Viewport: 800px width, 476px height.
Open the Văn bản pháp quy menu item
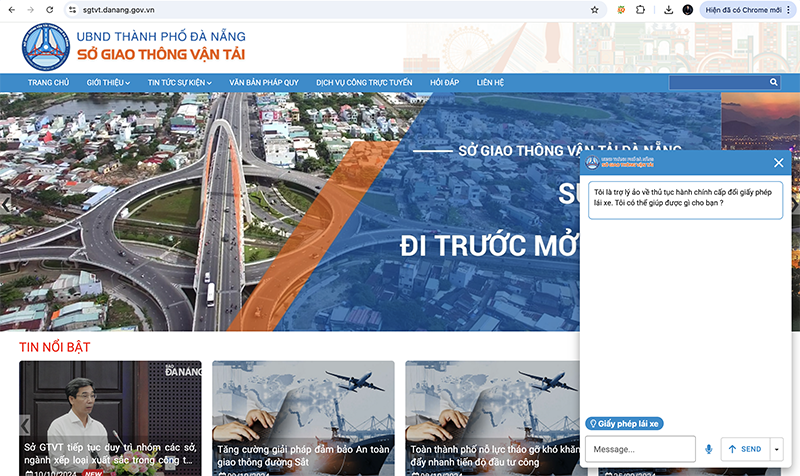pyautogui.click(x=263, y=82)
